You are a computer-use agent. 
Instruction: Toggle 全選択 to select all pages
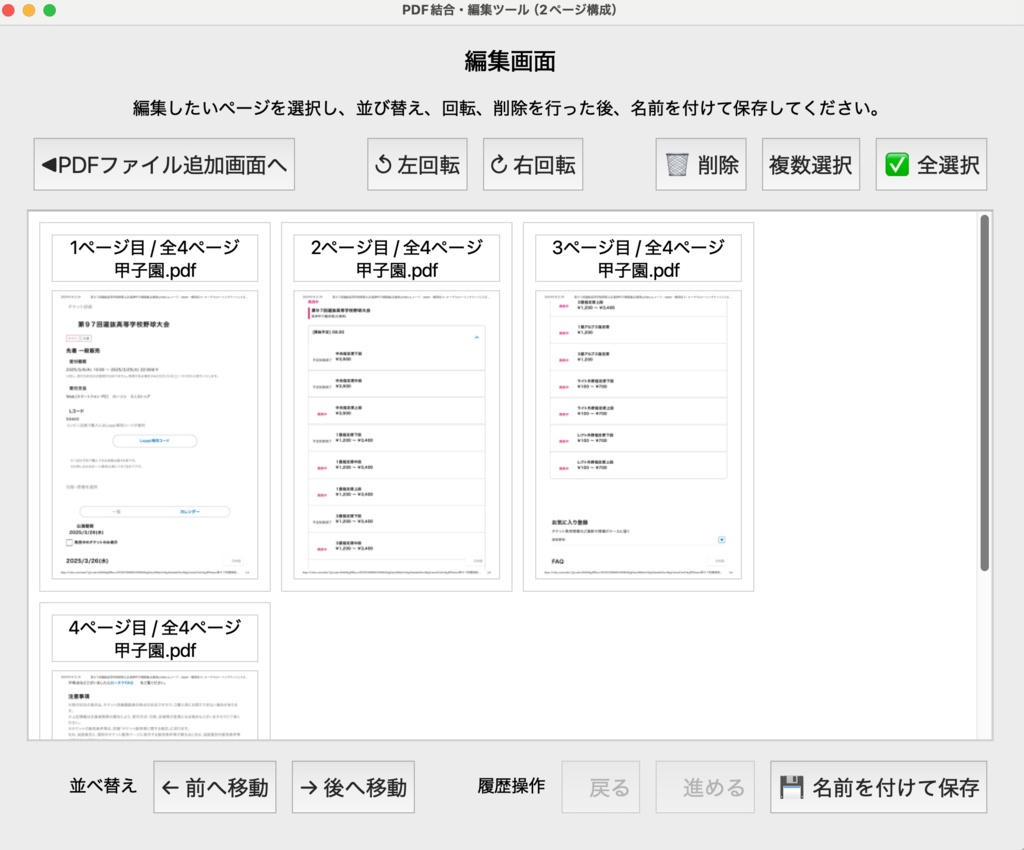(930, 164)
